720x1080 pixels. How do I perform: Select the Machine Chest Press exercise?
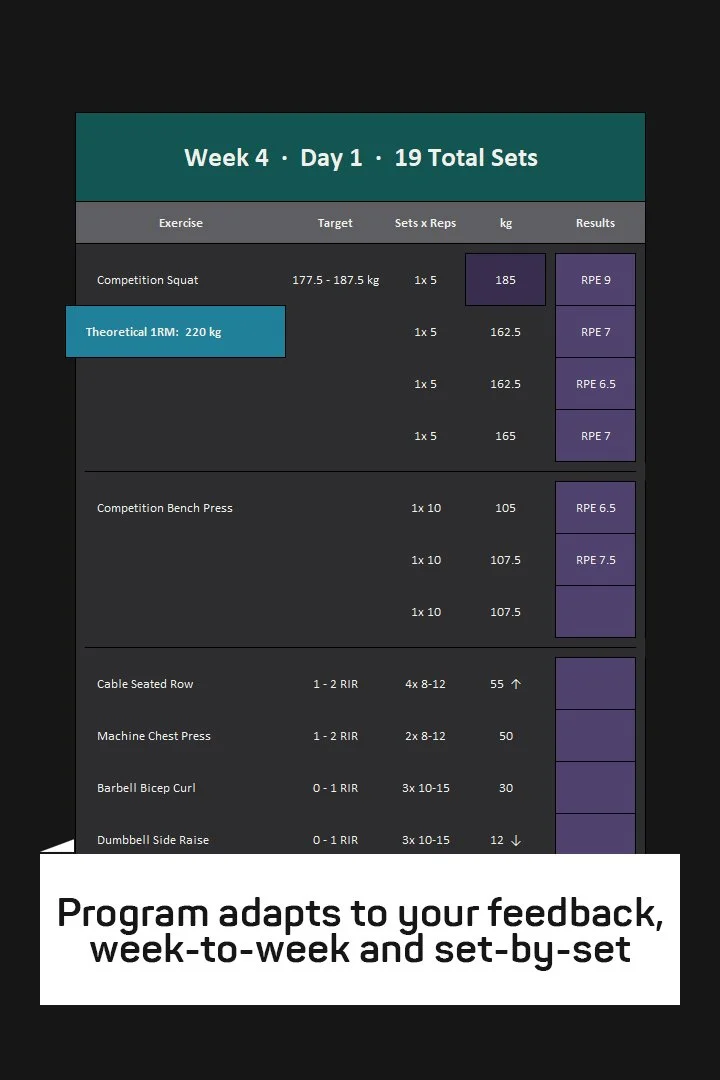tap(154, 736)
